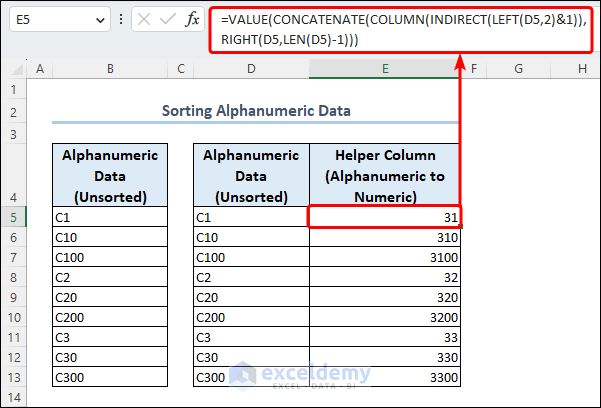Select row 3 header
Screen dimensions: 601x408
click(13, 134)
